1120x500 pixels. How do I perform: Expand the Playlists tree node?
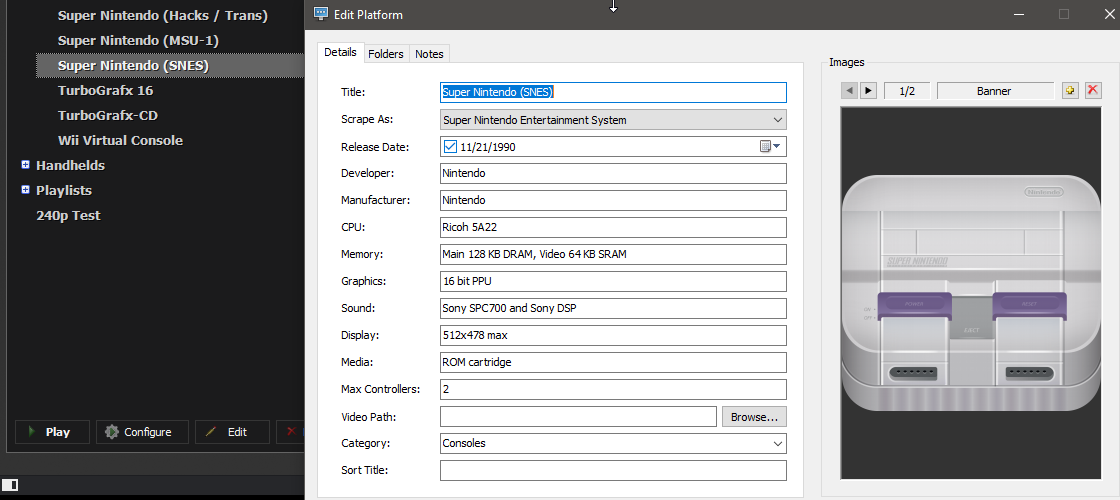[x=26, y=190]
